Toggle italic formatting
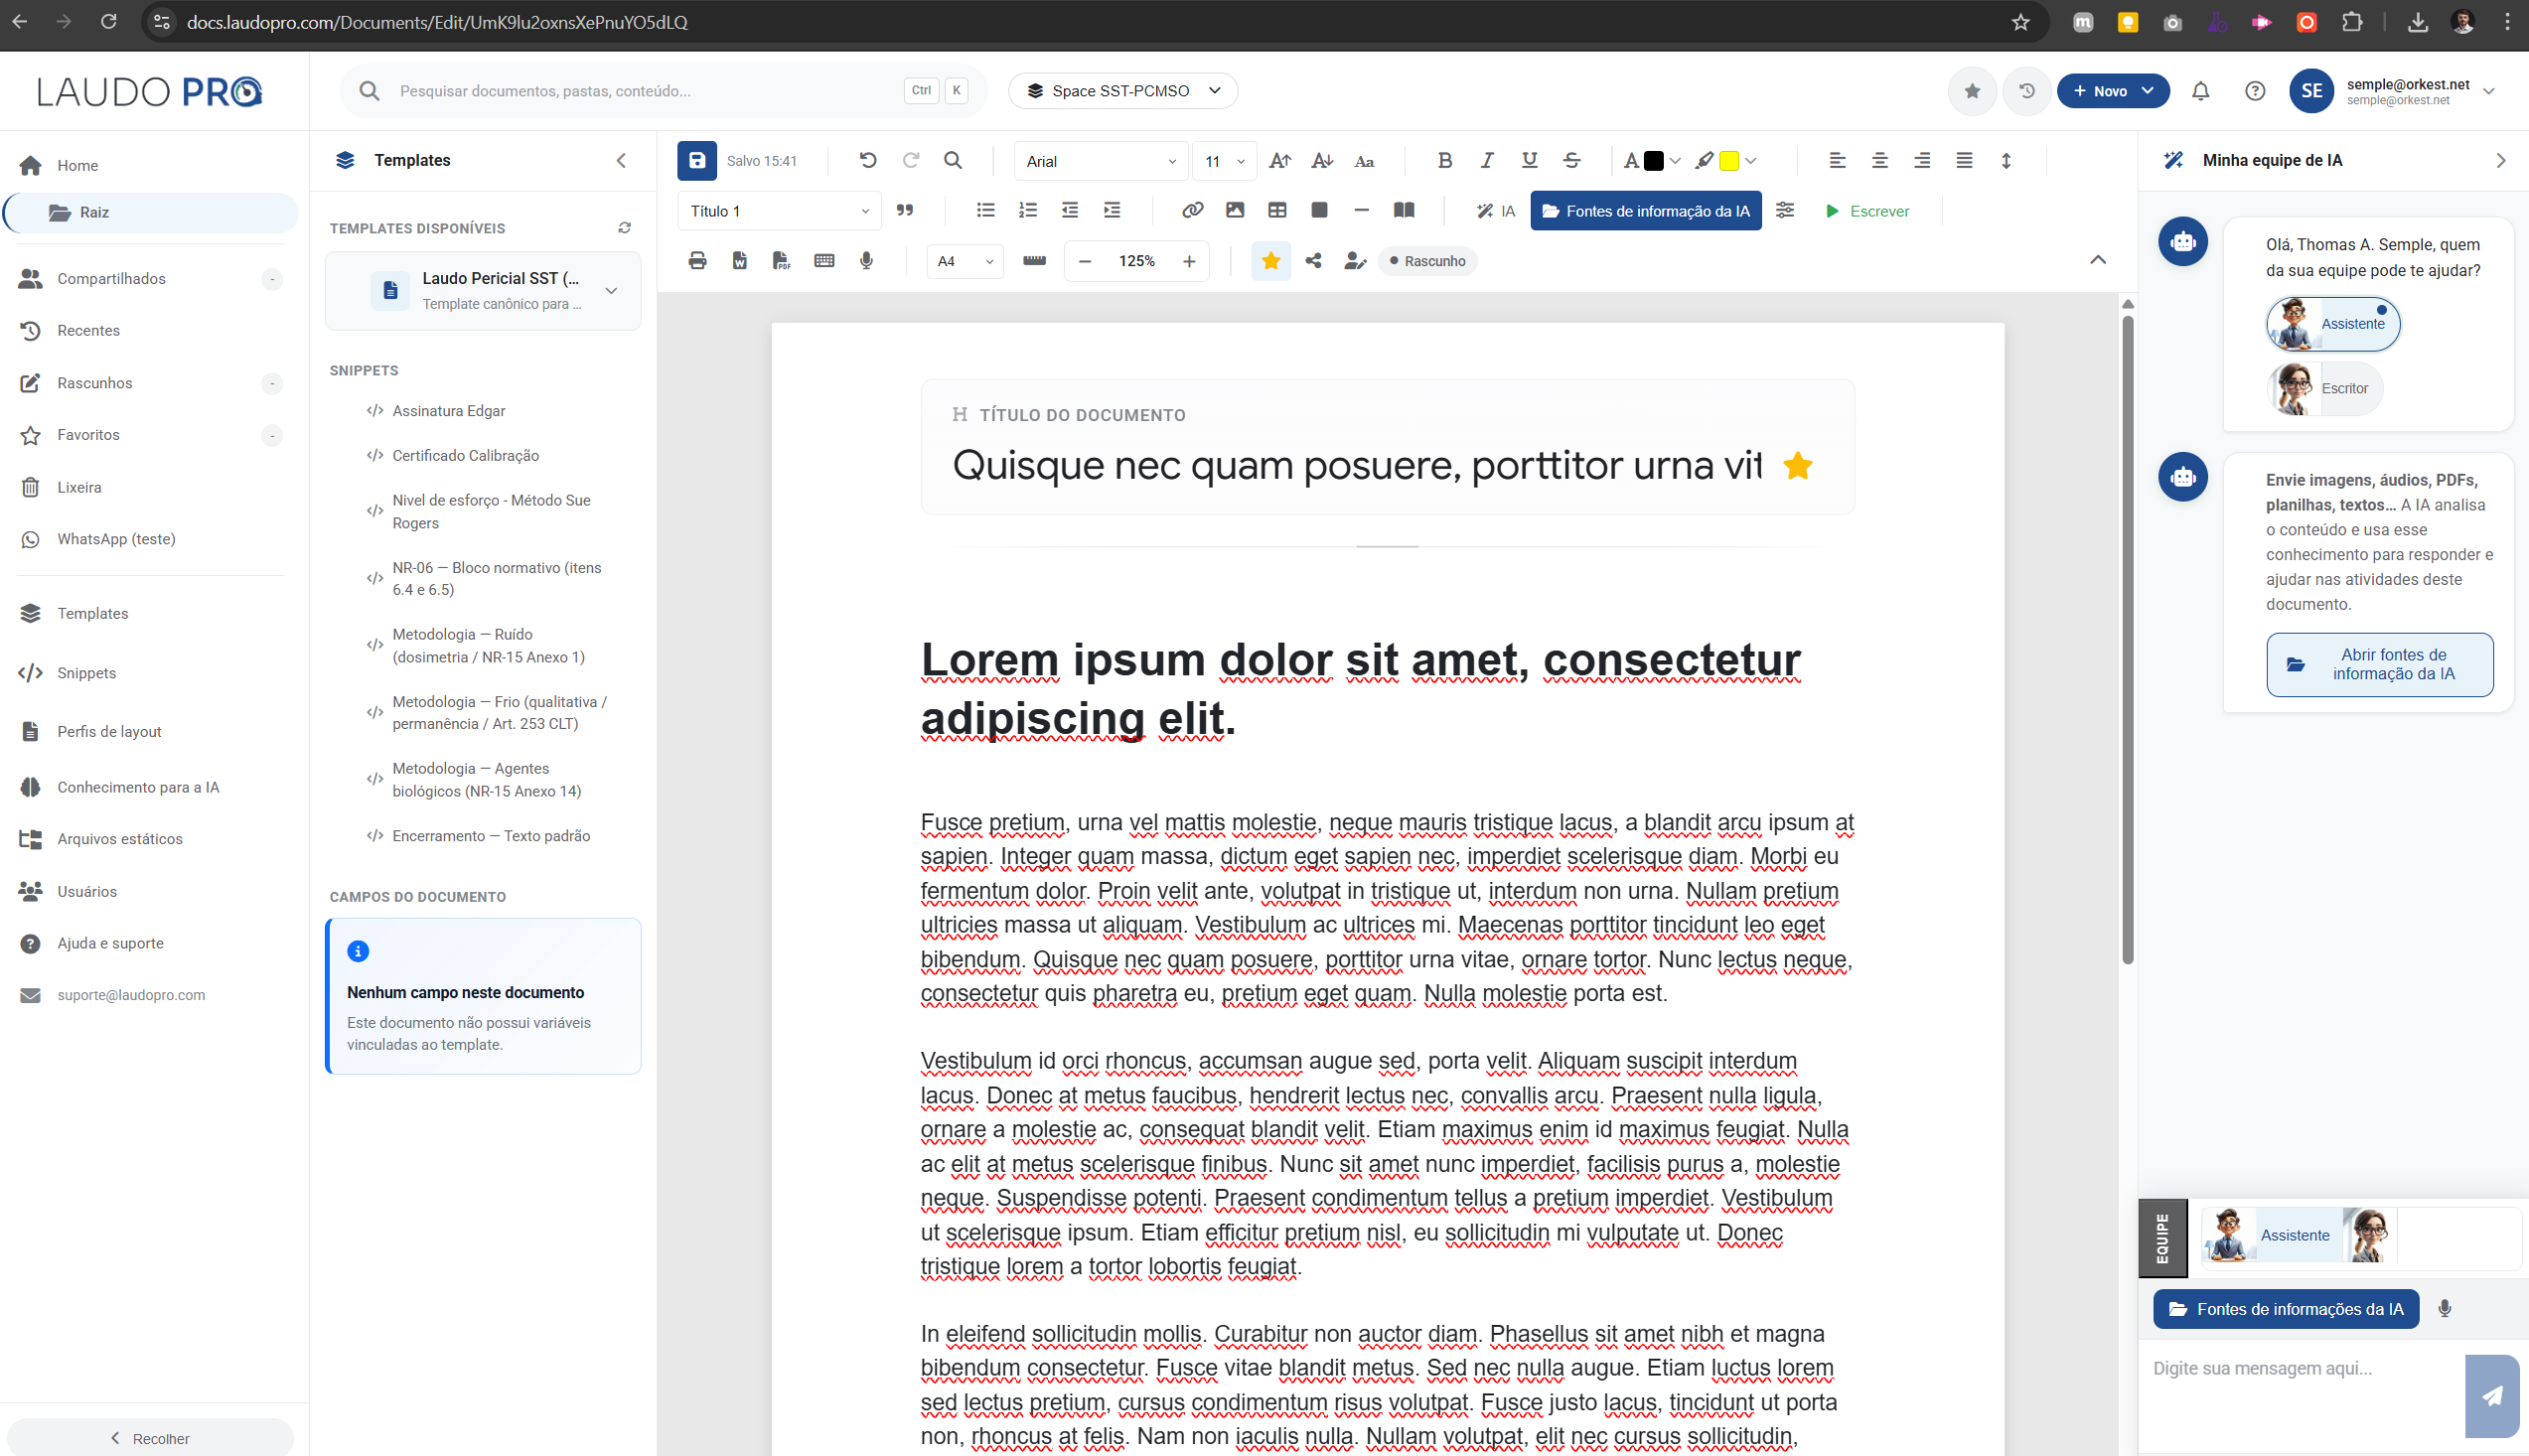The height and width of the screenshot is (1456, 2529). 1487,160
